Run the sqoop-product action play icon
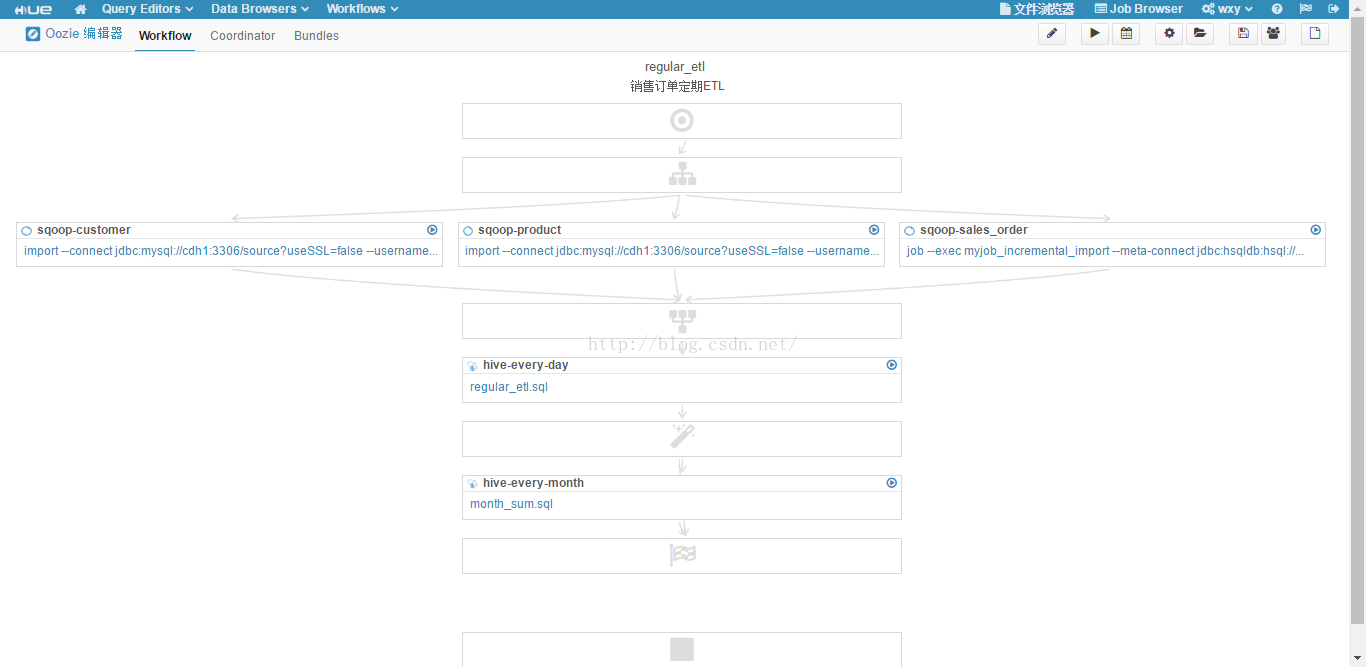 [x=874, y=230]
